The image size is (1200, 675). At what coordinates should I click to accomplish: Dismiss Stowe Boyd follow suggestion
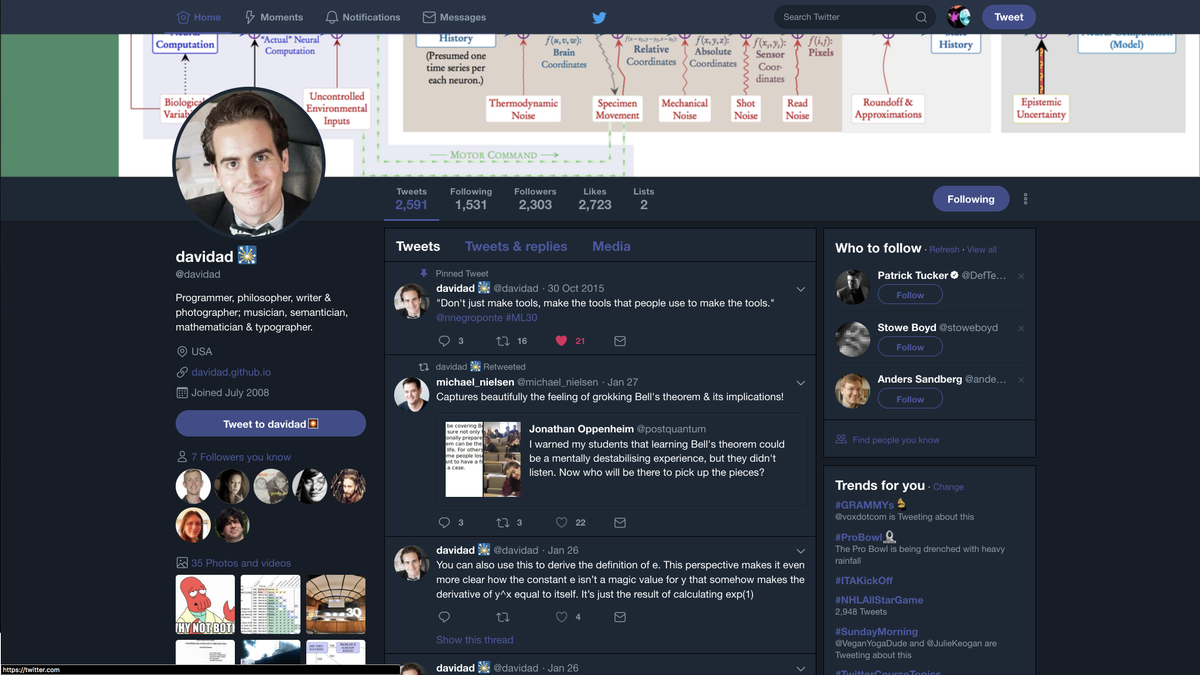1021,328
